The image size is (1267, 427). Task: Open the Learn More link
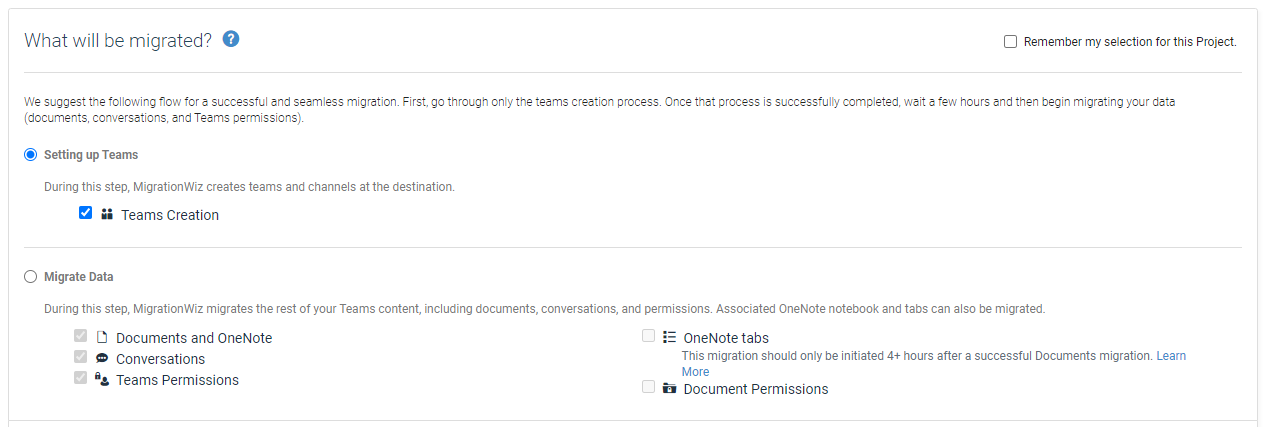[x=1171, y=356]
